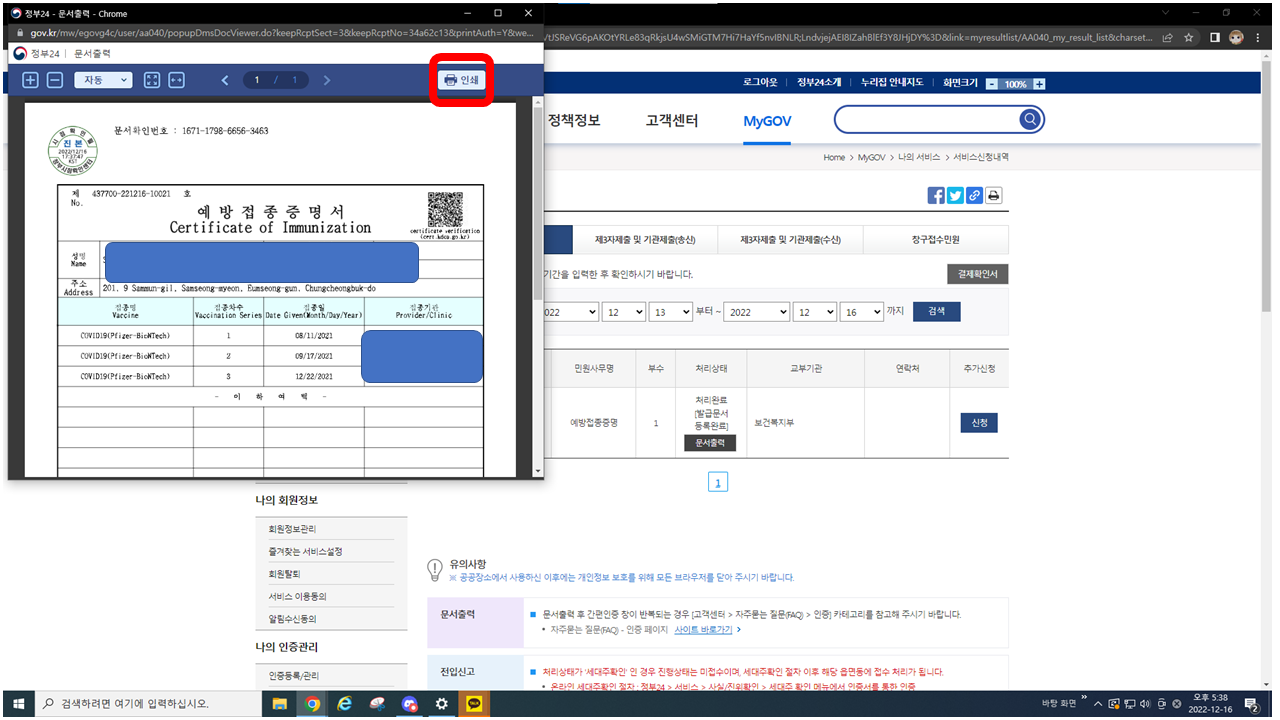This screenshot has height=720, width=1280.
Task: Open the 누리집 안내지도 link
Action: click(x=892, y=83)
